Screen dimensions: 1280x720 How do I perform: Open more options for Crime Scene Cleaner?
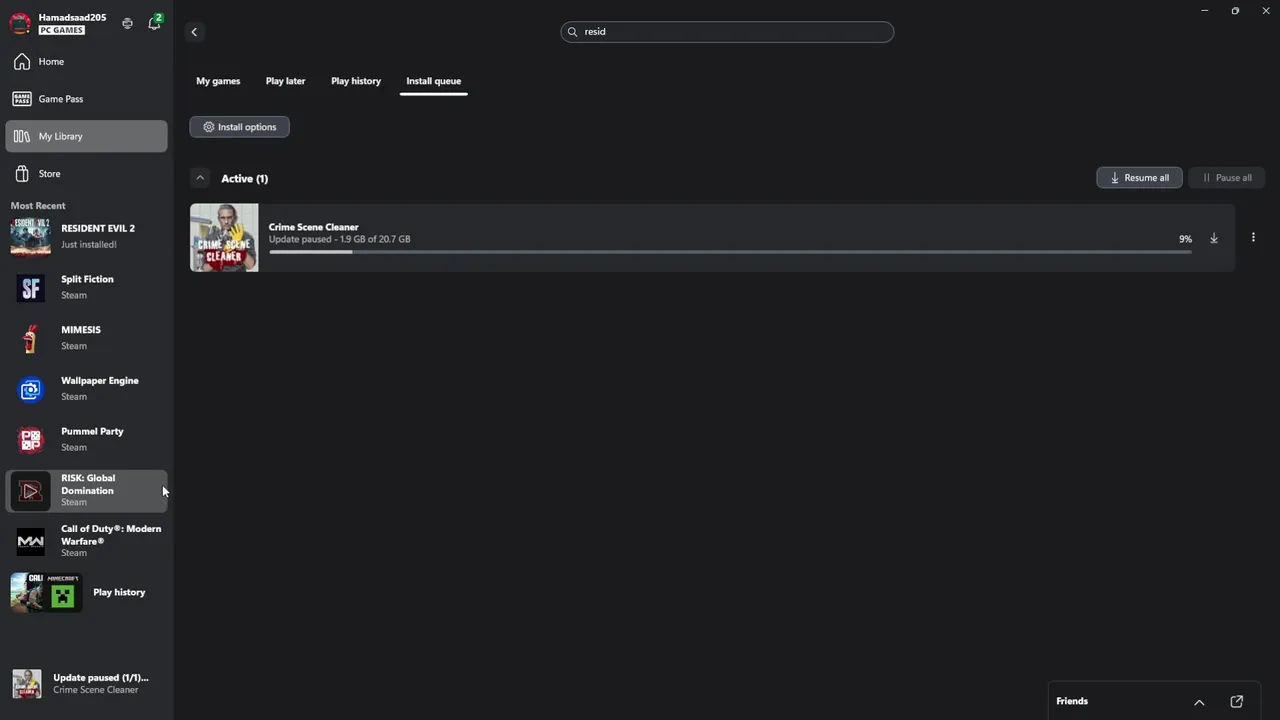[1253, 238]
